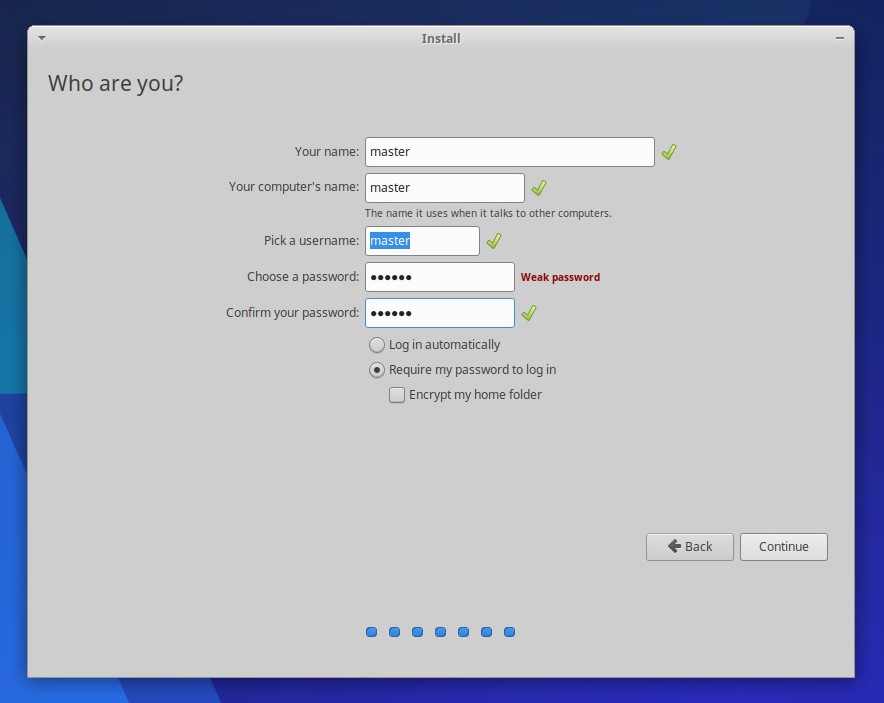The height and width of the screenshot is (703, 884).
Task: Go back with the Back button
Action: tap(689, 547)
